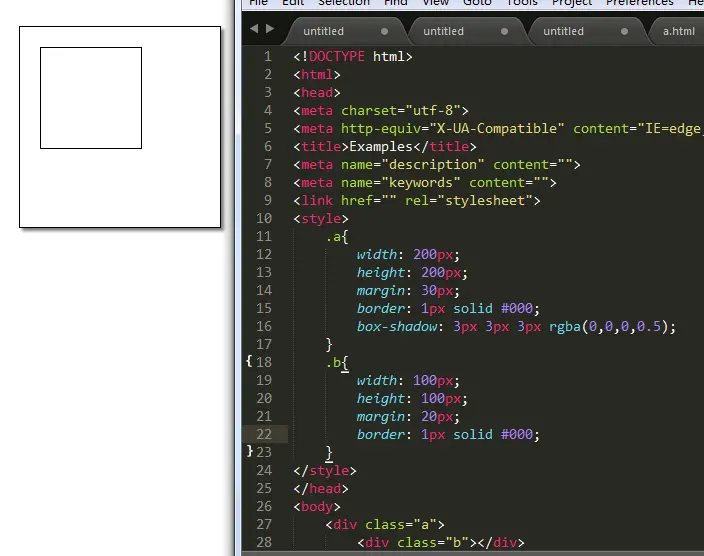Click the forward tab navigation arrow
704x556 pixels.
270,29
